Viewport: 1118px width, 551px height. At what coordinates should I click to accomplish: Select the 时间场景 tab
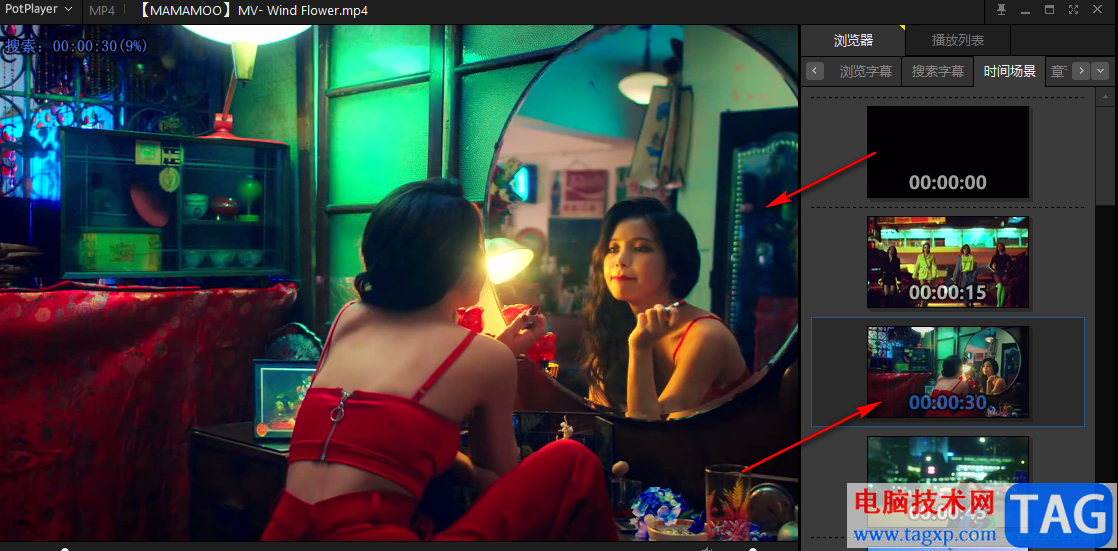coord(1010,71)
